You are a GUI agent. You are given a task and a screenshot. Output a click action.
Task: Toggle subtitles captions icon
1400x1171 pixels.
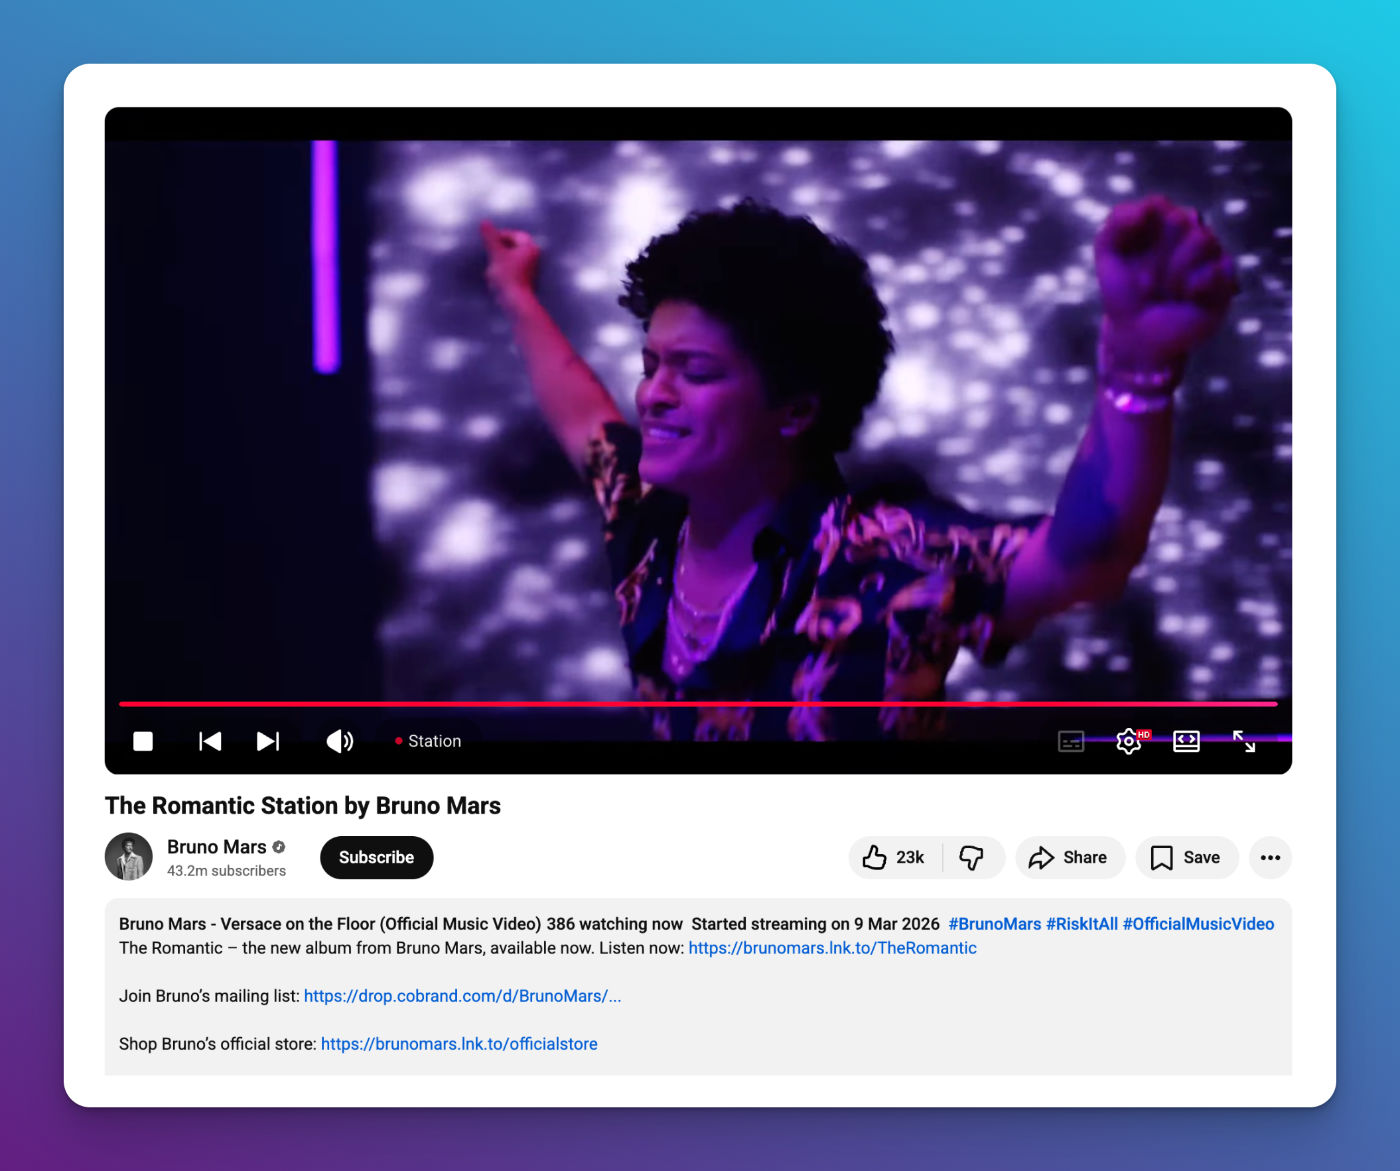coord(1071,741)
